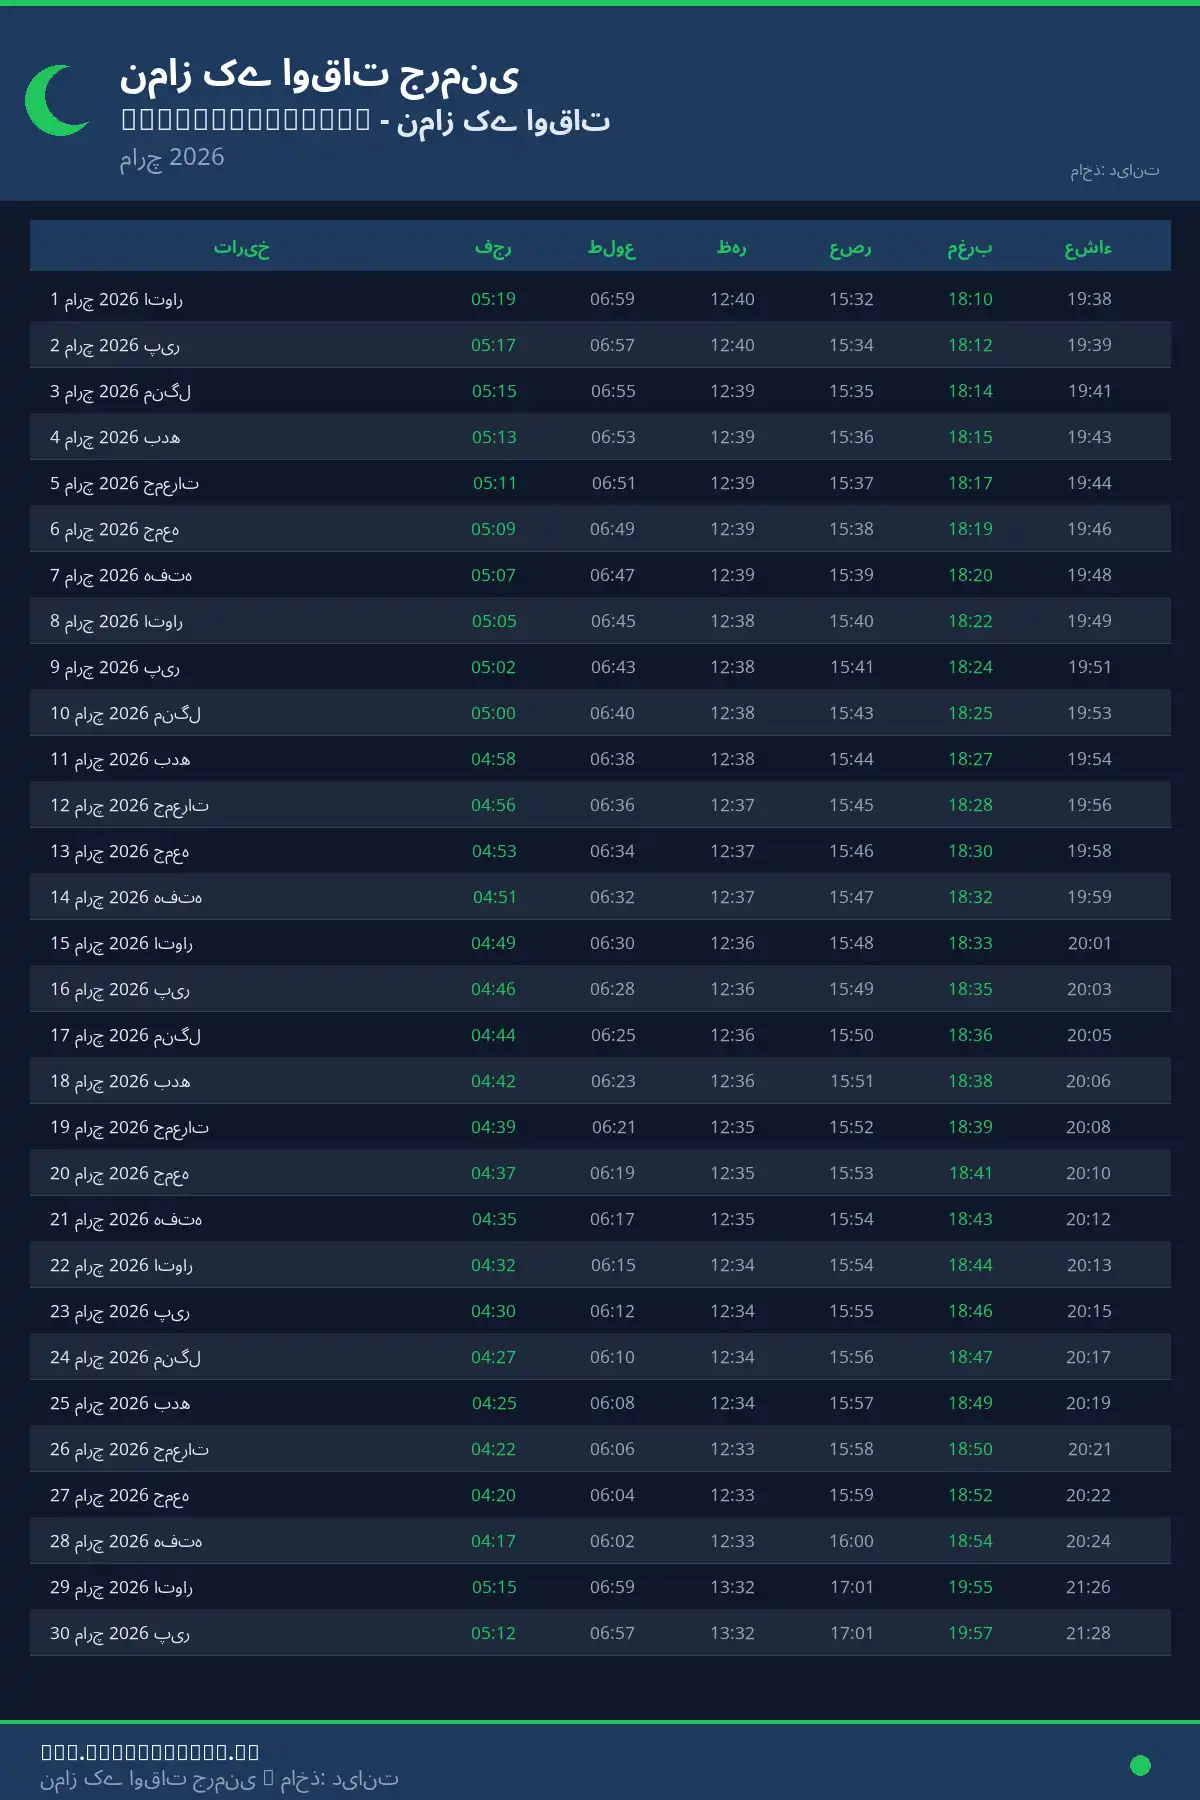Viewport: 1200px width, 1800px height.
Task: Click the Isha time 20:10 on 20 March
Action: [x=1088, y=1173]
